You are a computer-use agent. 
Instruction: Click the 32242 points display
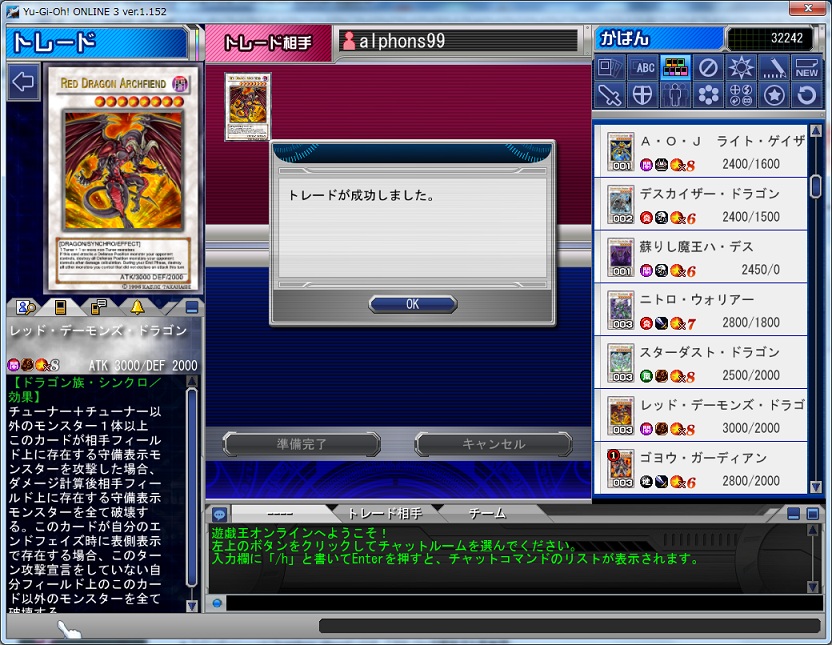pos(769,38)
